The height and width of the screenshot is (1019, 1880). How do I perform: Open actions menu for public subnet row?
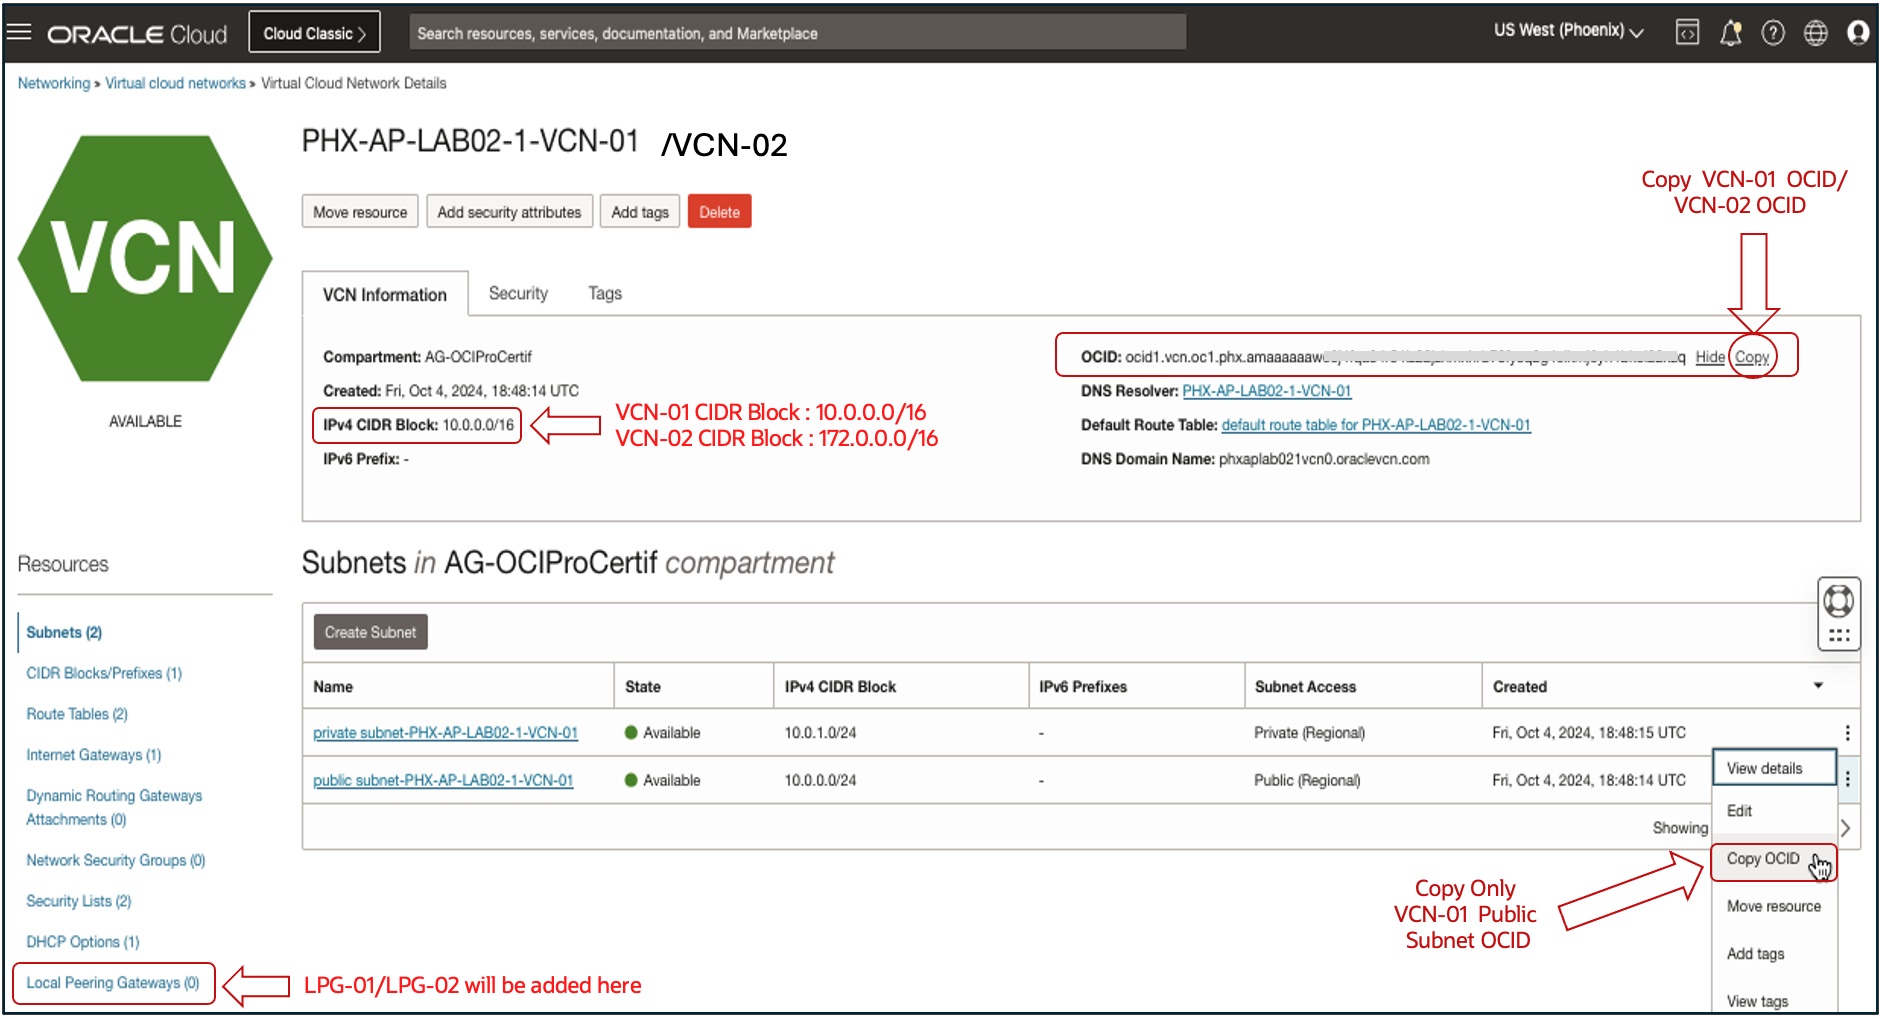tap(1847, 780)
